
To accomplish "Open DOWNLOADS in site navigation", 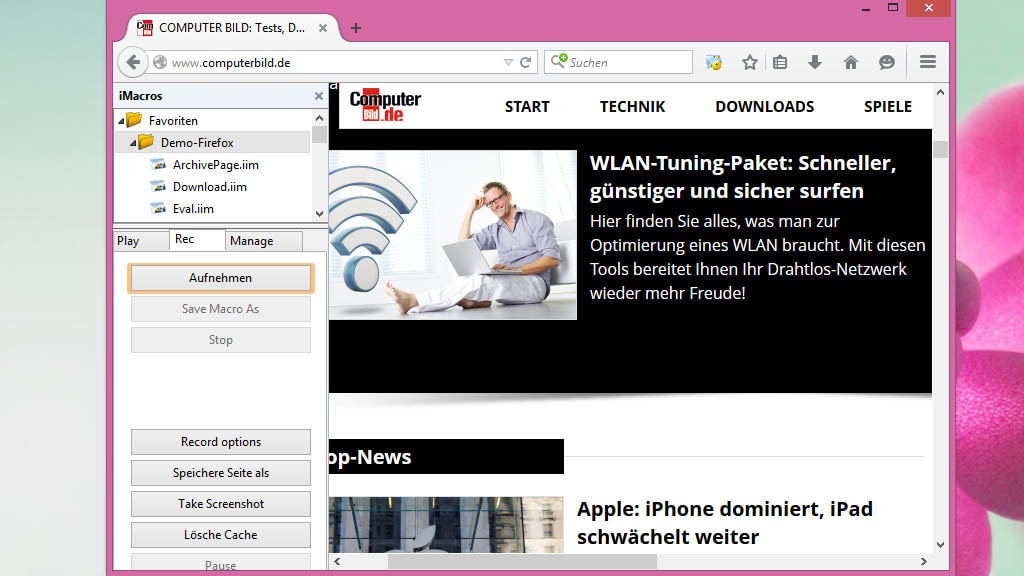I will [x=765, y=106].
